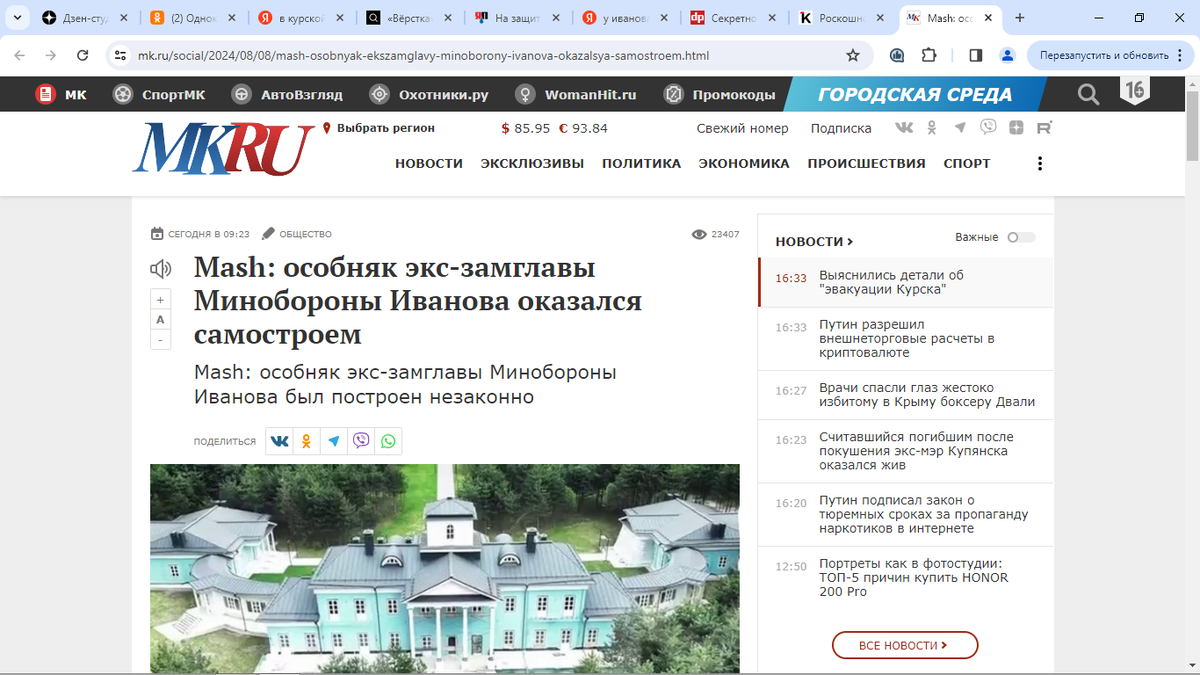This screenshot has width=1200, height=675.
Task: Open the ПРОИСШЕСТВИЯ section
Action: [x=866, y=164]
